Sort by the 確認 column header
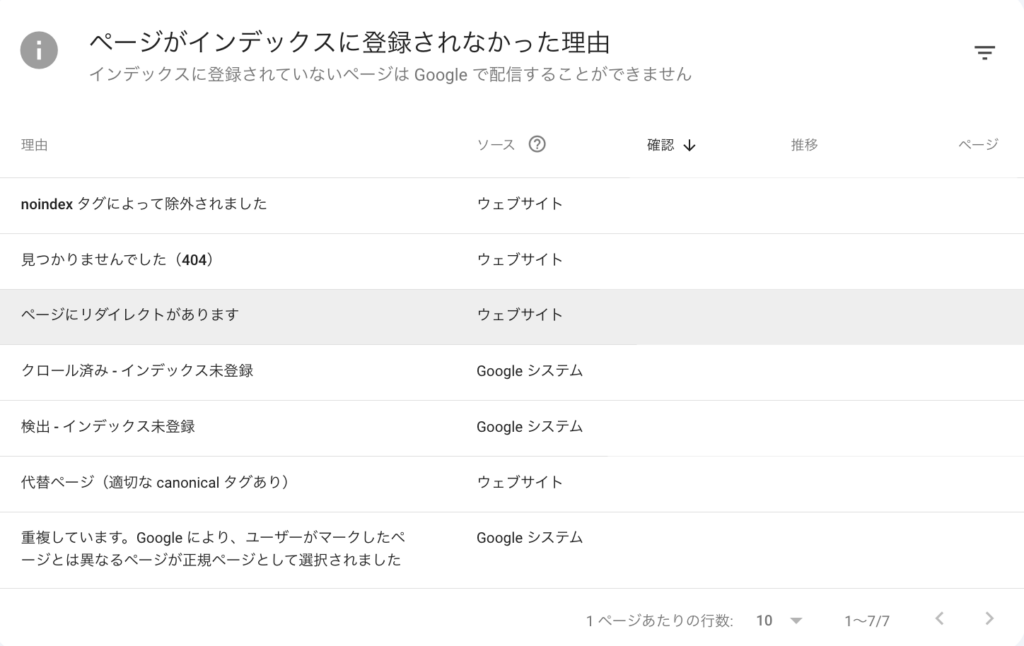The width and height of the screenshot is (1024, 646). point(660,145)
